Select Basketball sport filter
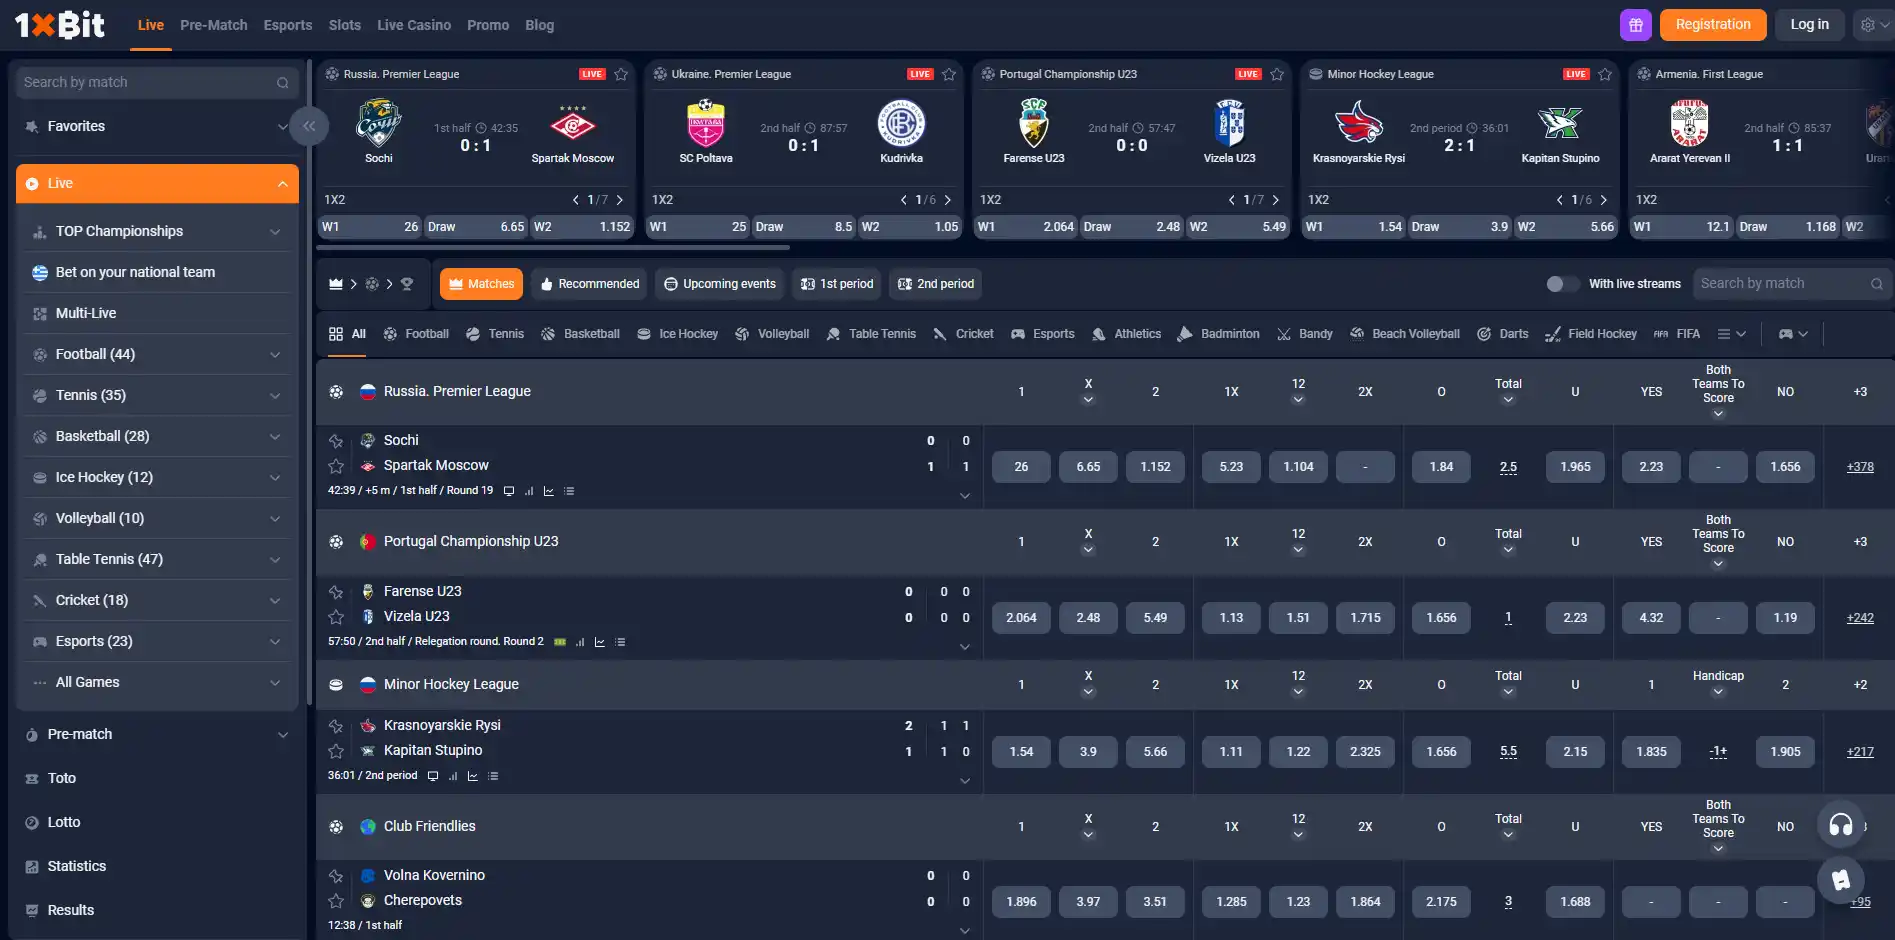This screenshot has height=940, width=1895. [580, 334]
